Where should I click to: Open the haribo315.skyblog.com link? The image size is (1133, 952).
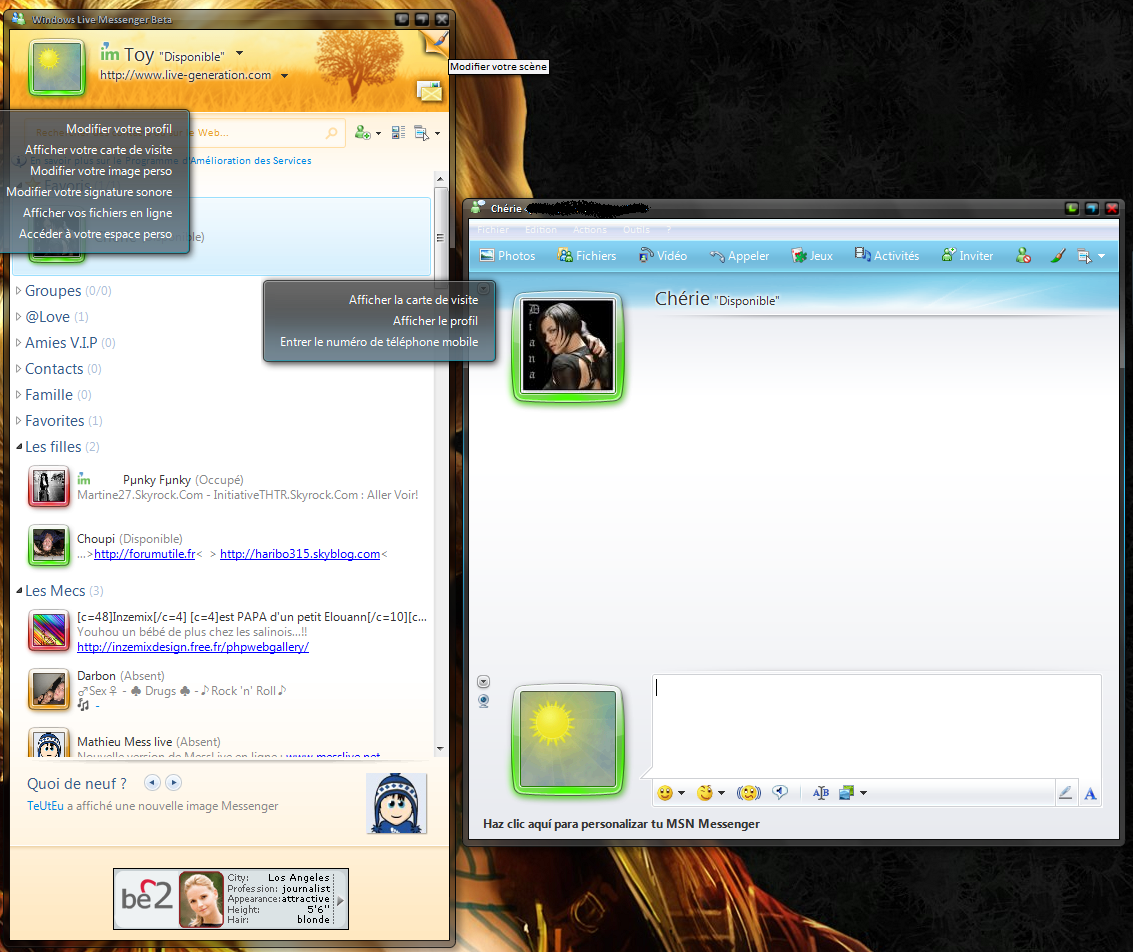click(x=300, y=554)
